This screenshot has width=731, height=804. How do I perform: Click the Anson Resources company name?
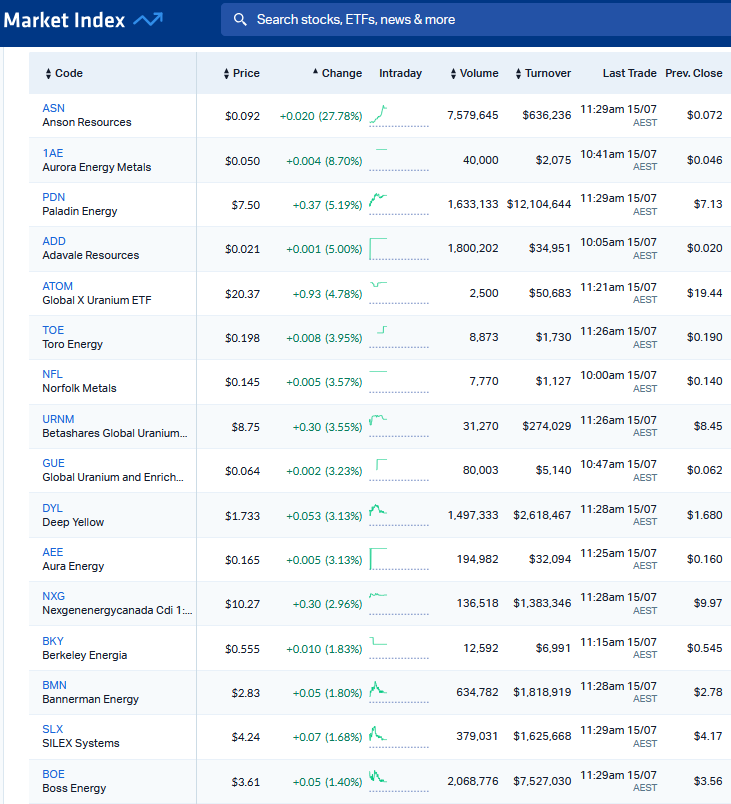click(87, 123)
